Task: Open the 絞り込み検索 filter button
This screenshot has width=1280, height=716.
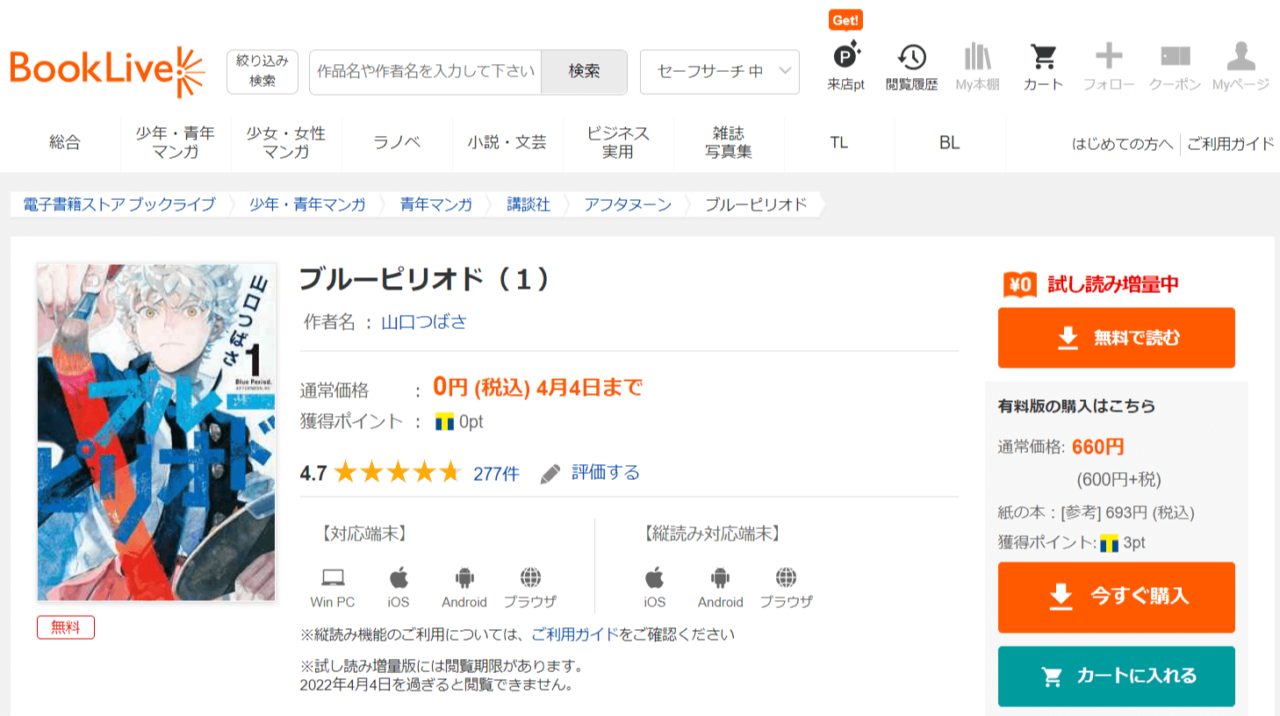Action: click(262, 72)
